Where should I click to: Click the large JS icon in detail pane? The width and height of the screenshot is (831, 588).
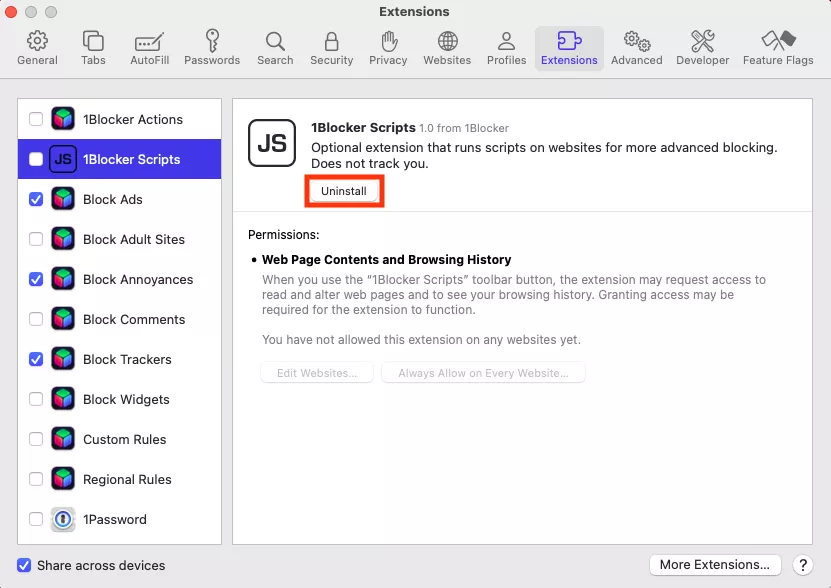[272, 143]
